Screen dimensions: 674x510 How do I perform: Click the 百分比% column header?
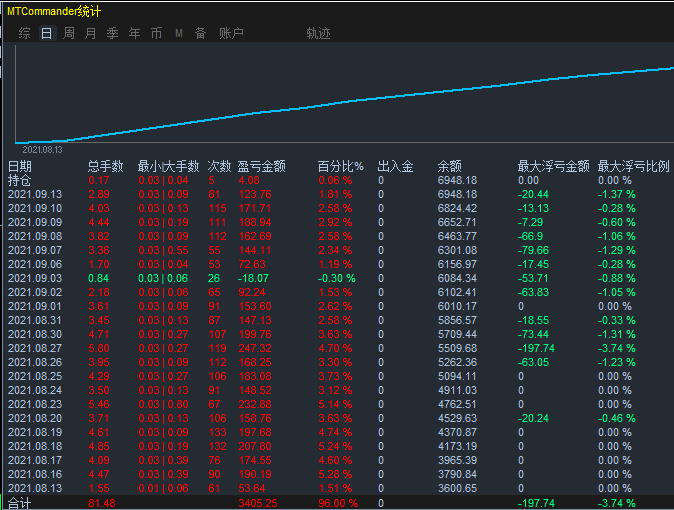click(340, 166)
